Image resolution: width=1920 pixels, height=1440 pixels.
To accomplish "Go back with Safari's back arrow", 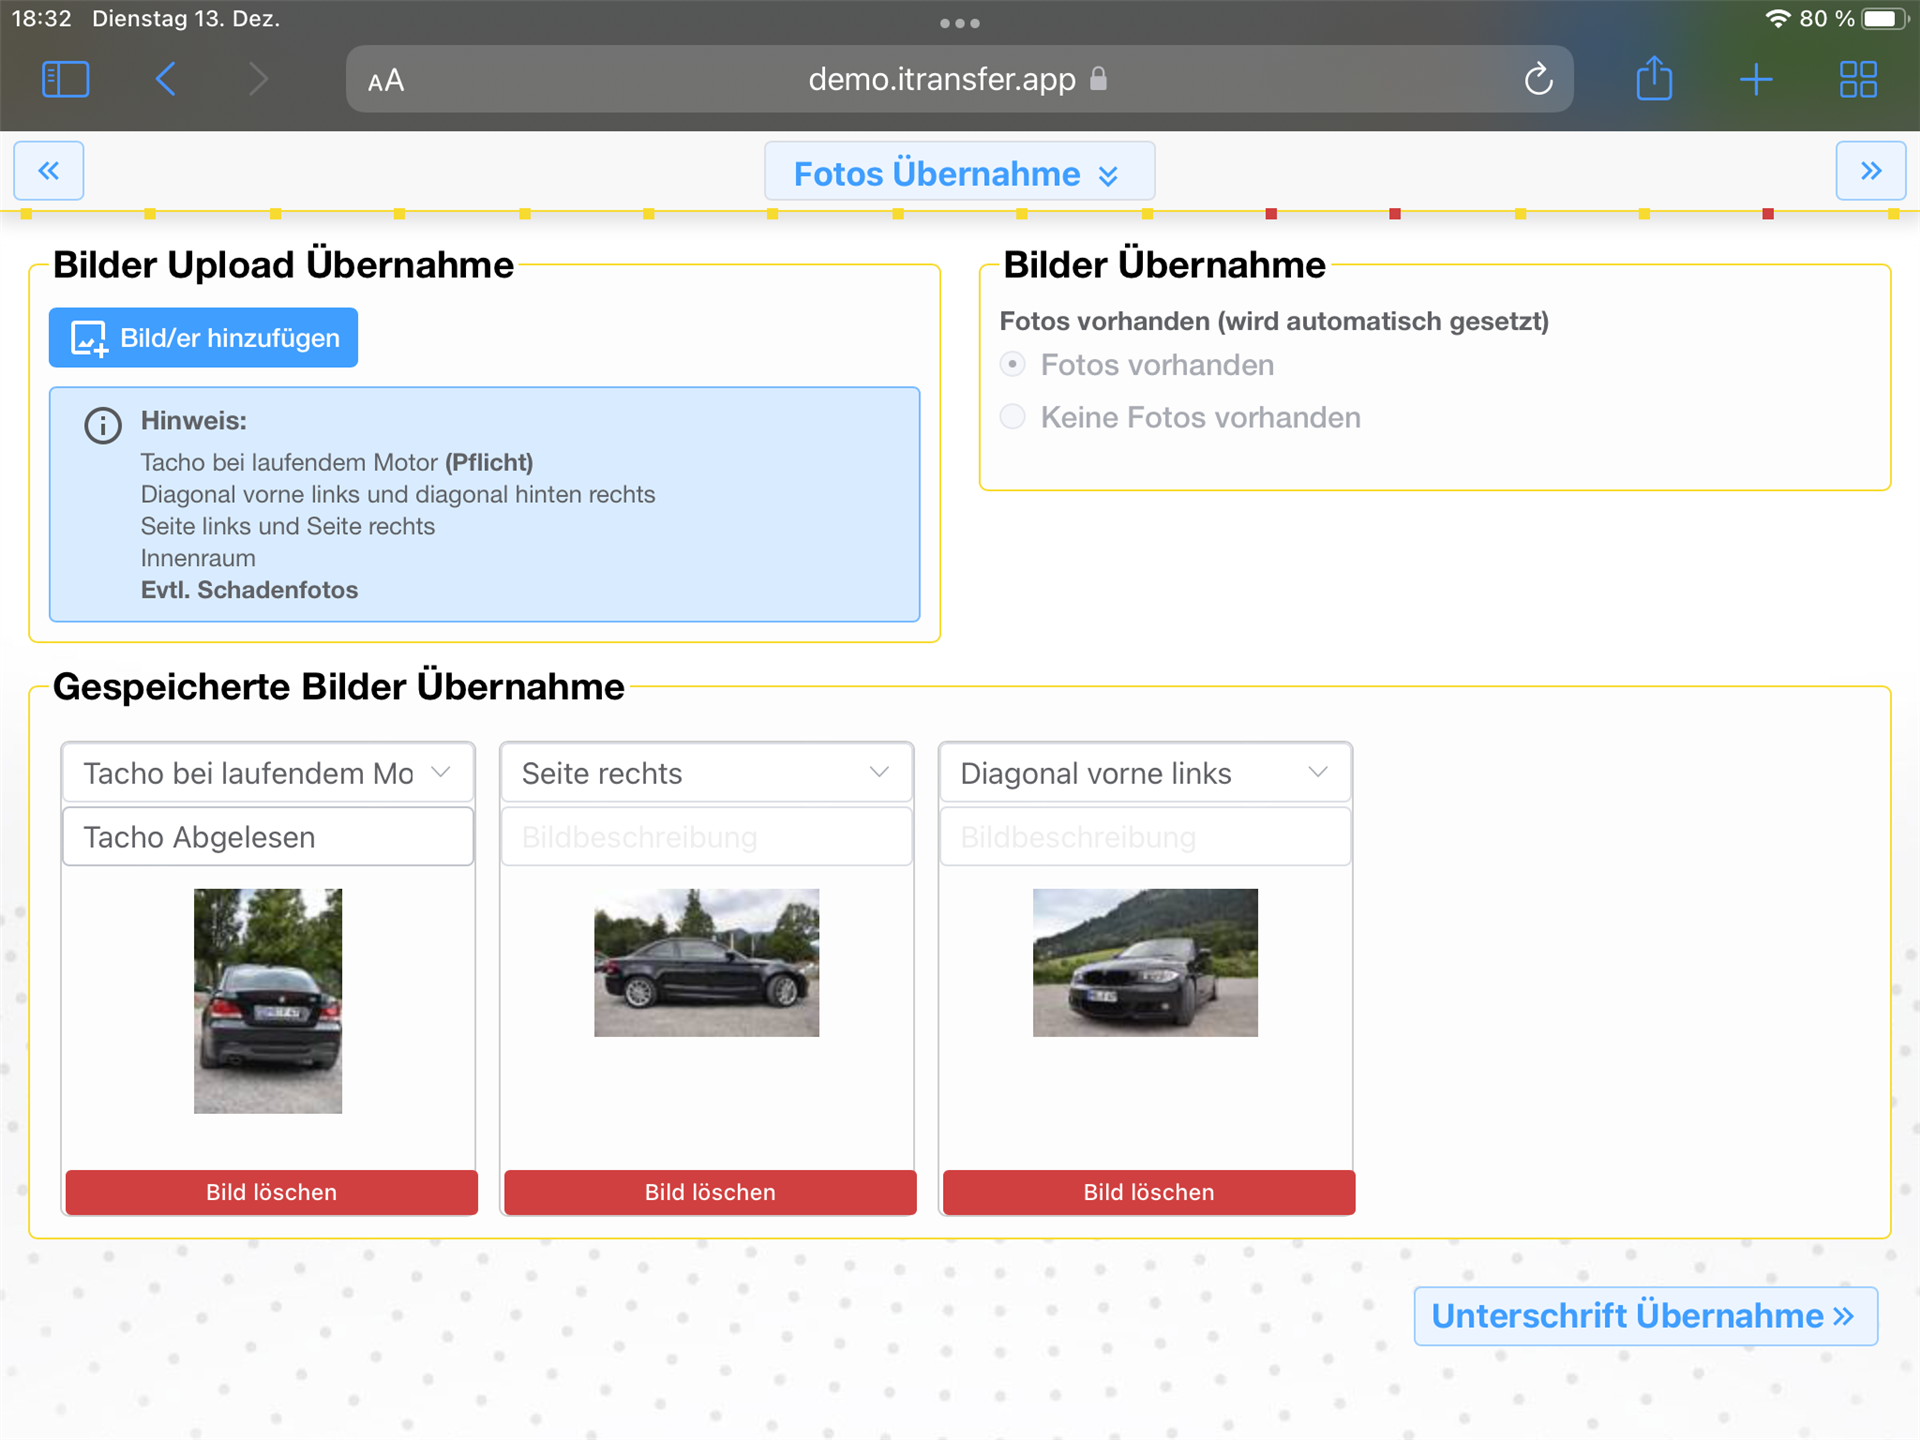I will click(166, 79).
